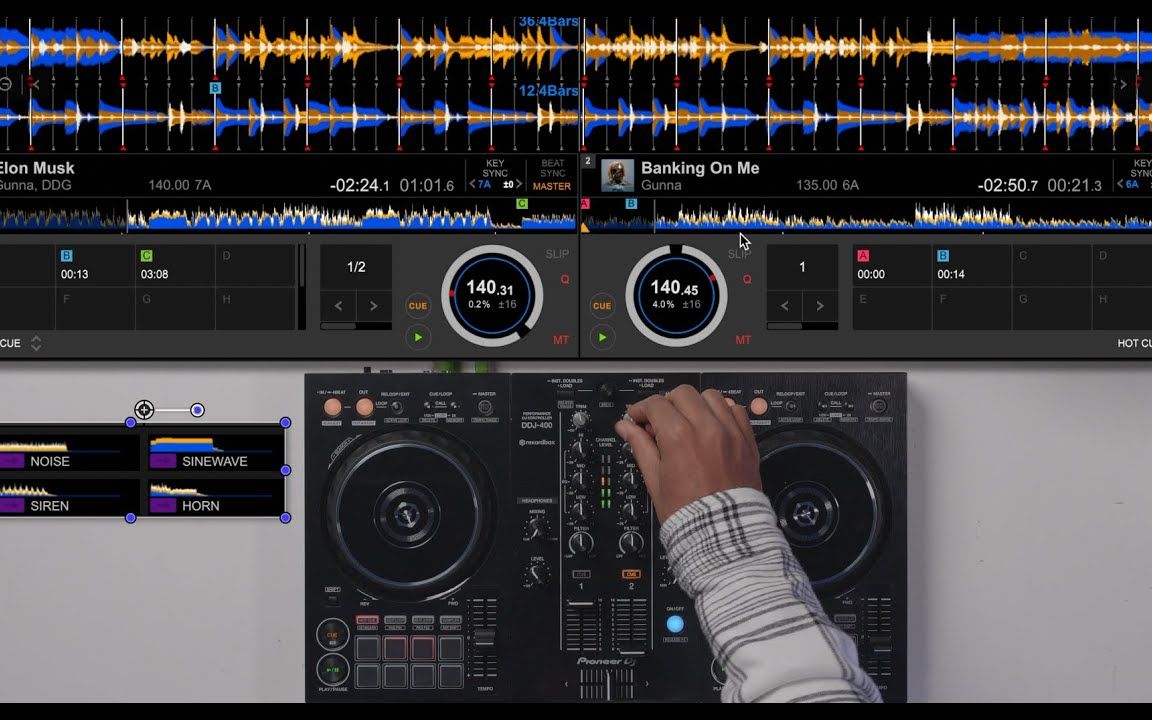
Task: Toggle Quantize Q on deck 1
Action: point(564,279)
